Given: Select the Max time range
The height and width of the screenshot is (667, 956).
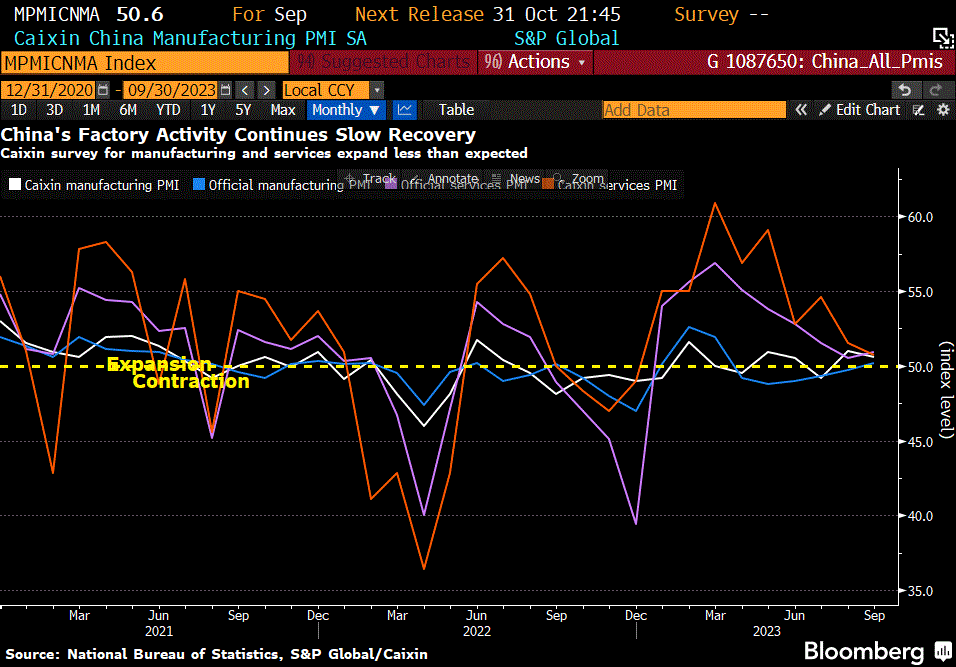Looking at the screenshot, I should click(283, 110).
